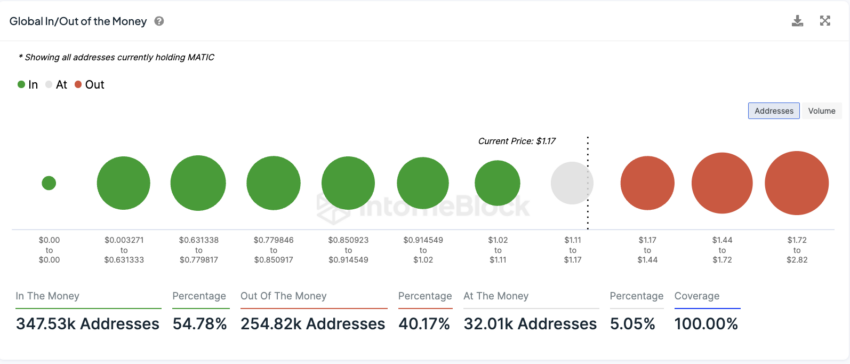
Task: Click the small green $0.00 bubble
Action: tap(49, 183)
